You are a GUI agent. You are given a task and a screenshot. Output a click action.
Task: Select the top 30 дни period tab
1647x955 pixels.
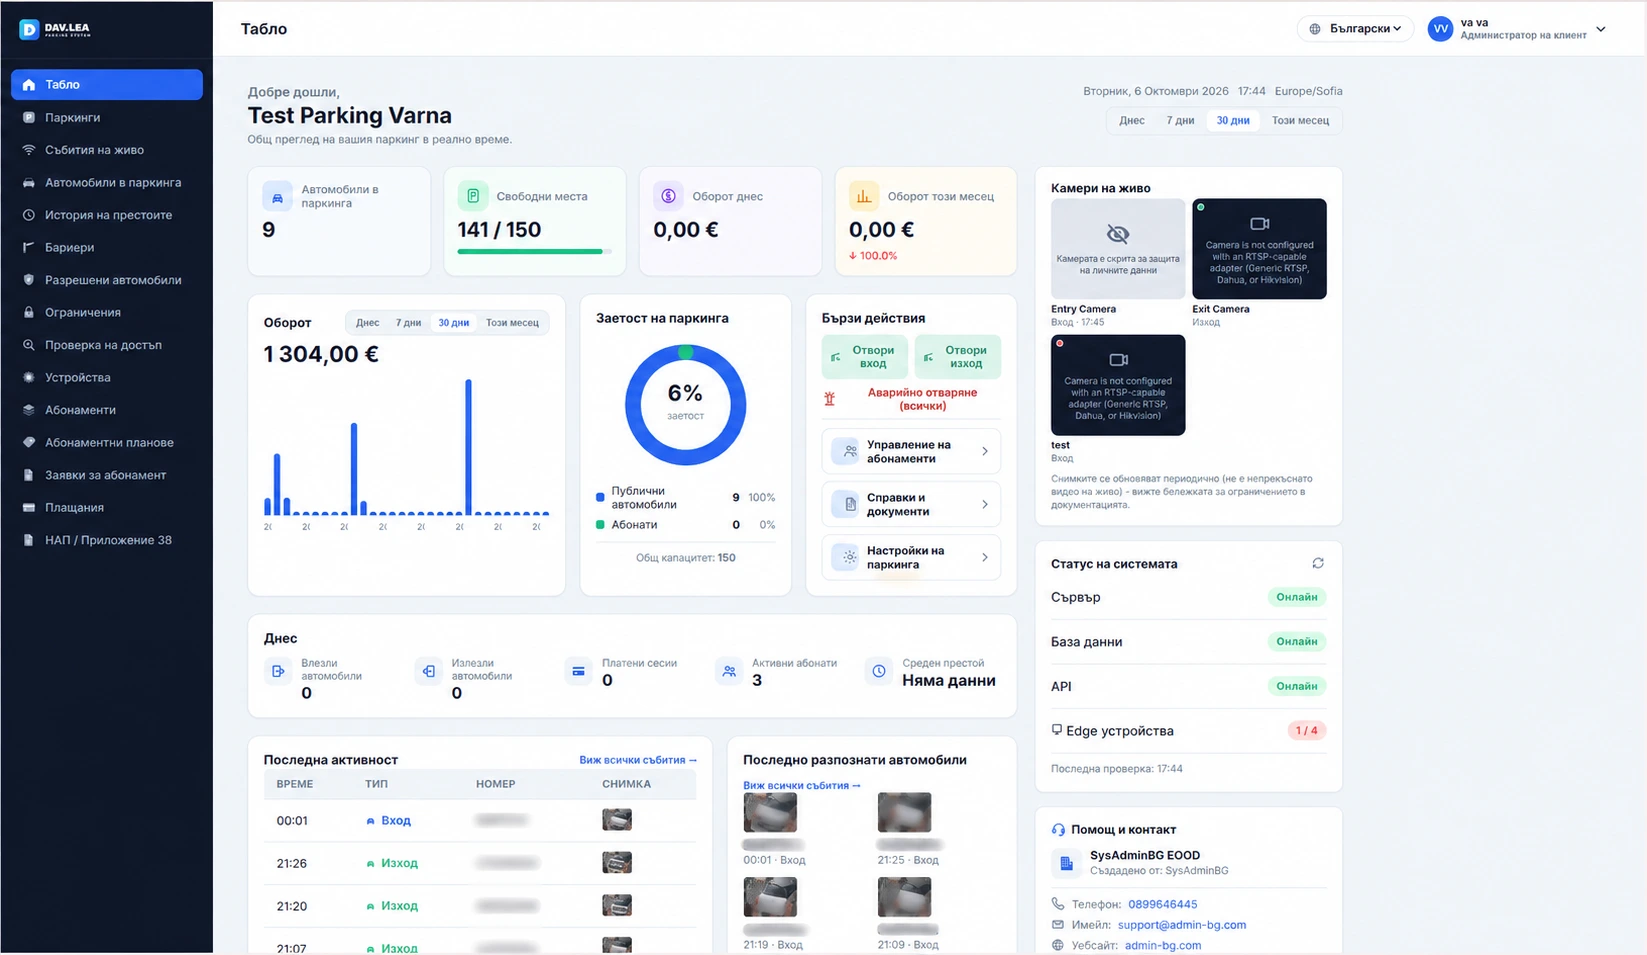1233,120
